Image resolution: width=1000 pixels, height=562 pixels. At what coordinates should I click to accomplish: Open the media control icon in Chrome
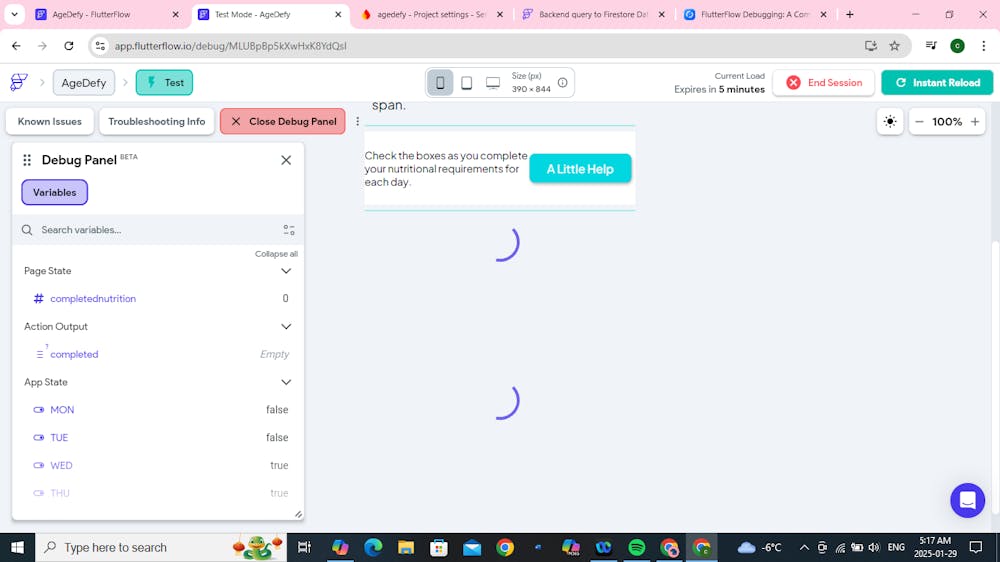[931, 46]
